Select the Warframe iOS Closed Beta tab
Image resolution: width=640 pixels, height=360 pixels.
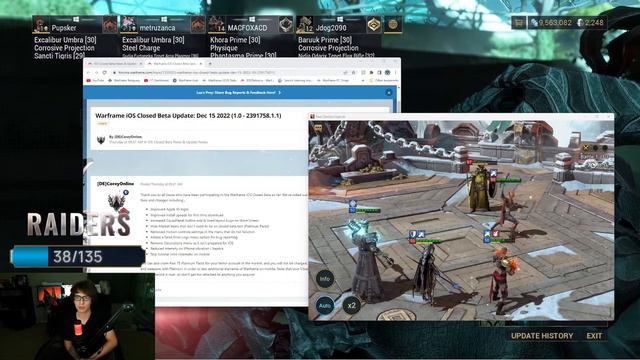pos(175,64)
